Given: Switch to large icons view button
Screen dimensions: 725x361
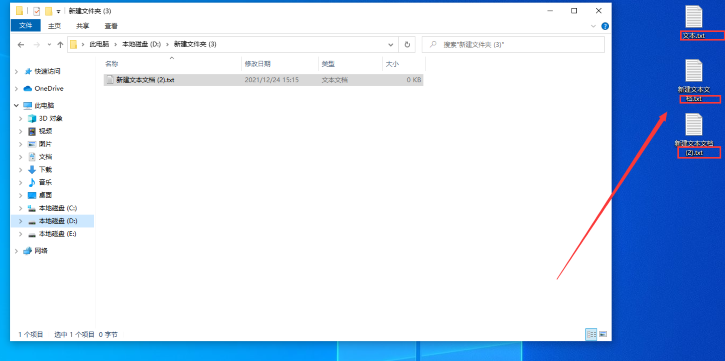Looking at the screenshot, I should point(603,334).
